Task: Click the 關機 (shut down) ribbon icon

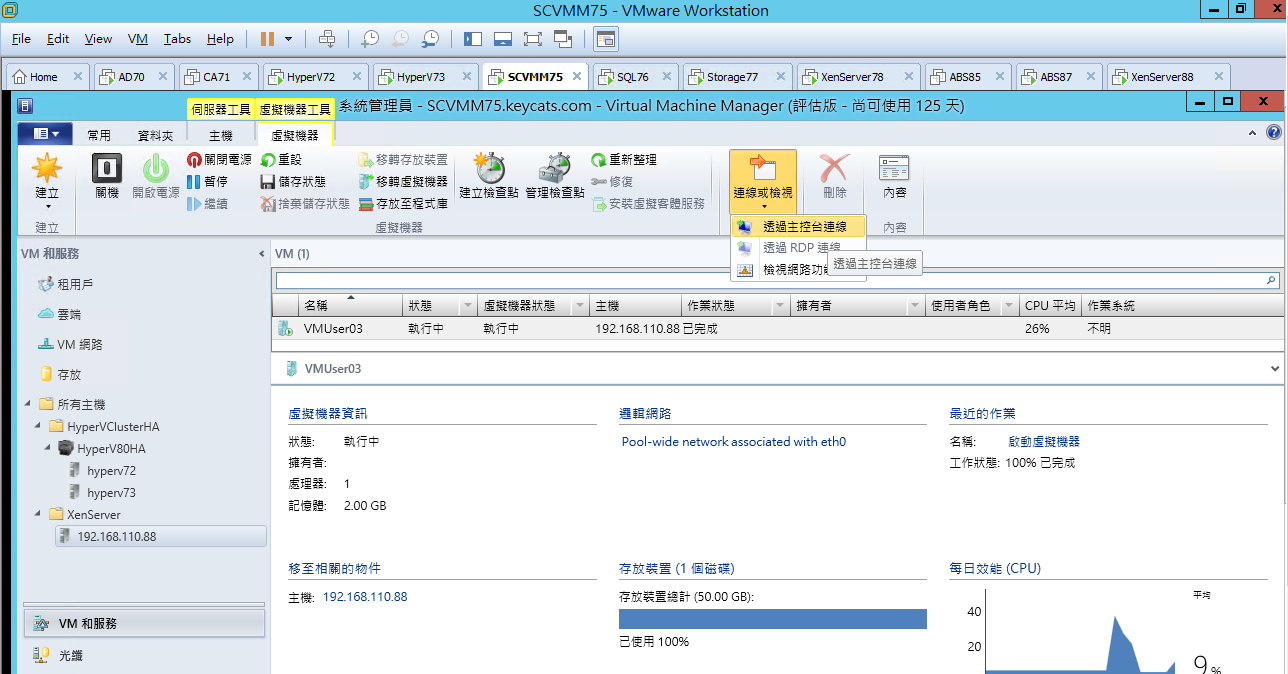Action: 107,177
